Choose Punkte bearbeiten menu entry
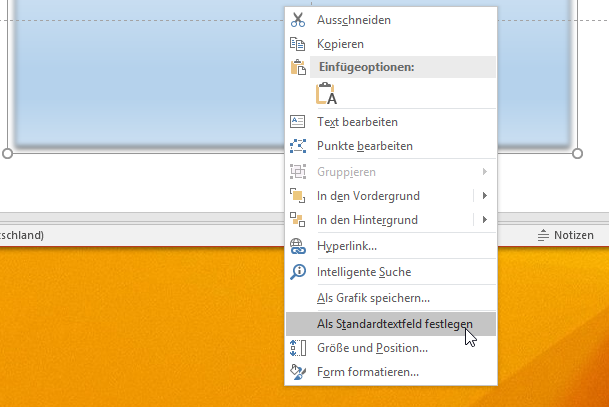 pos(391,146)
